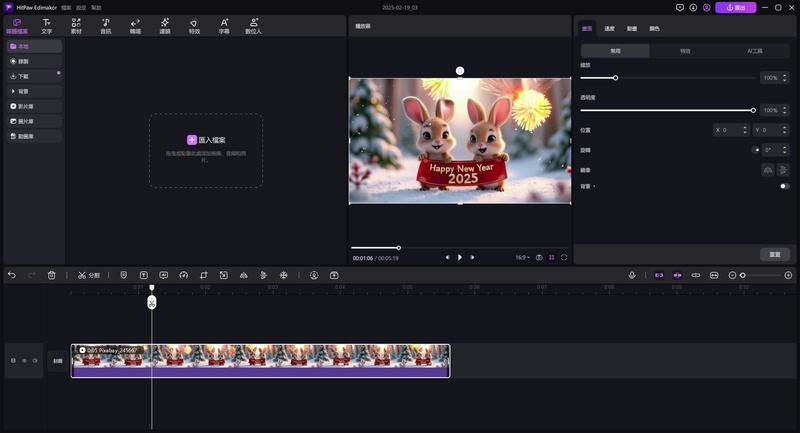Click the 重置 reset button
The height and width of the screenshot is (433, 800).
[x=774, y=254]
